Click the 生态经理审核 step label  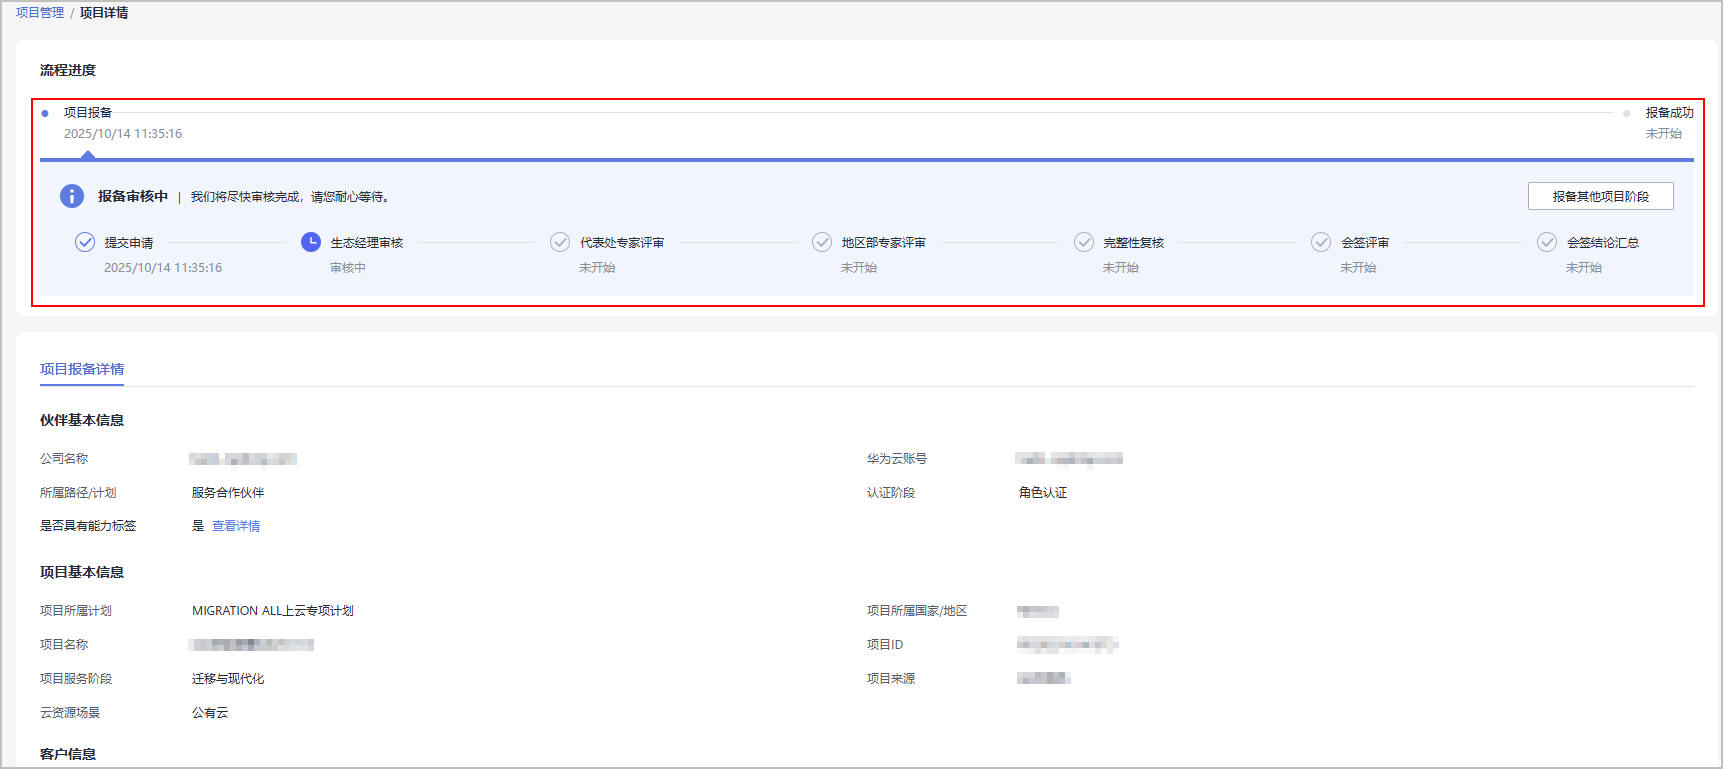point(367,243)
